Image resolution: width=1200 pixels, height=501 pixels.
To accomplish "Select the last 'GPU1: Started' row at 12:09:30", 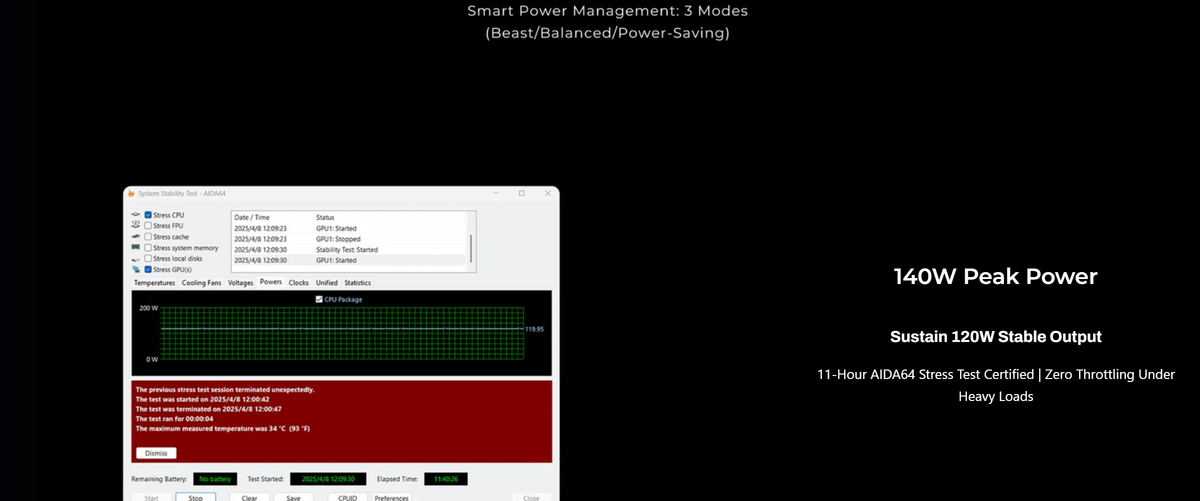I will (x=350, y=260).
